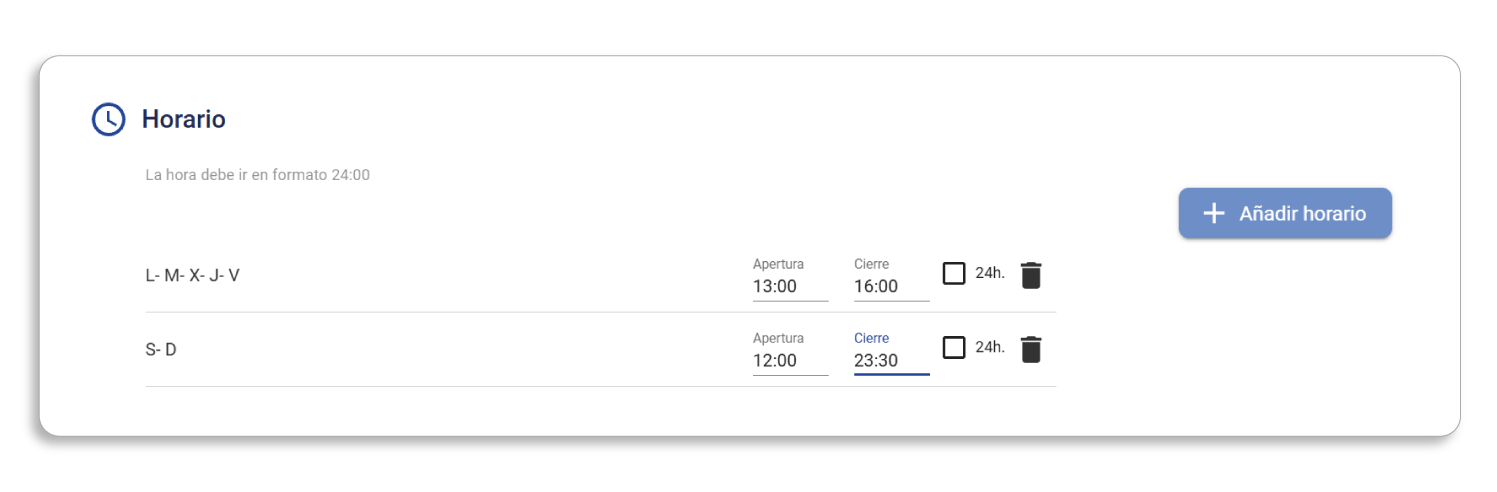This screenshot has height=492, width=1497.
Task: Click the Cierre label above 16:00
Action: (871, 264)
